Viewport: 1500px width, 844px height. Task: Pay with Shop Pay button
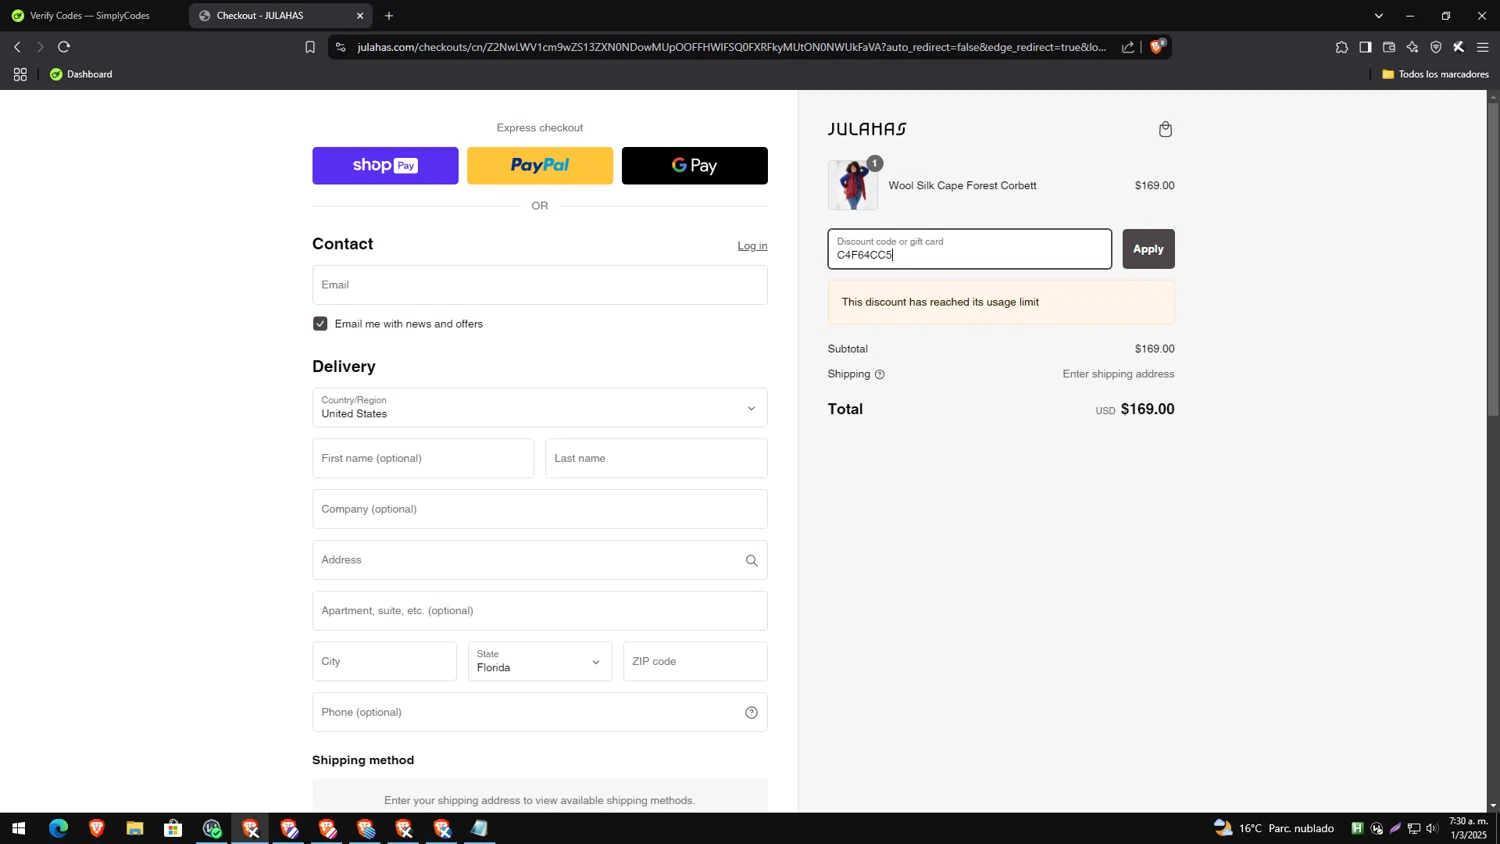click(385, 166)
